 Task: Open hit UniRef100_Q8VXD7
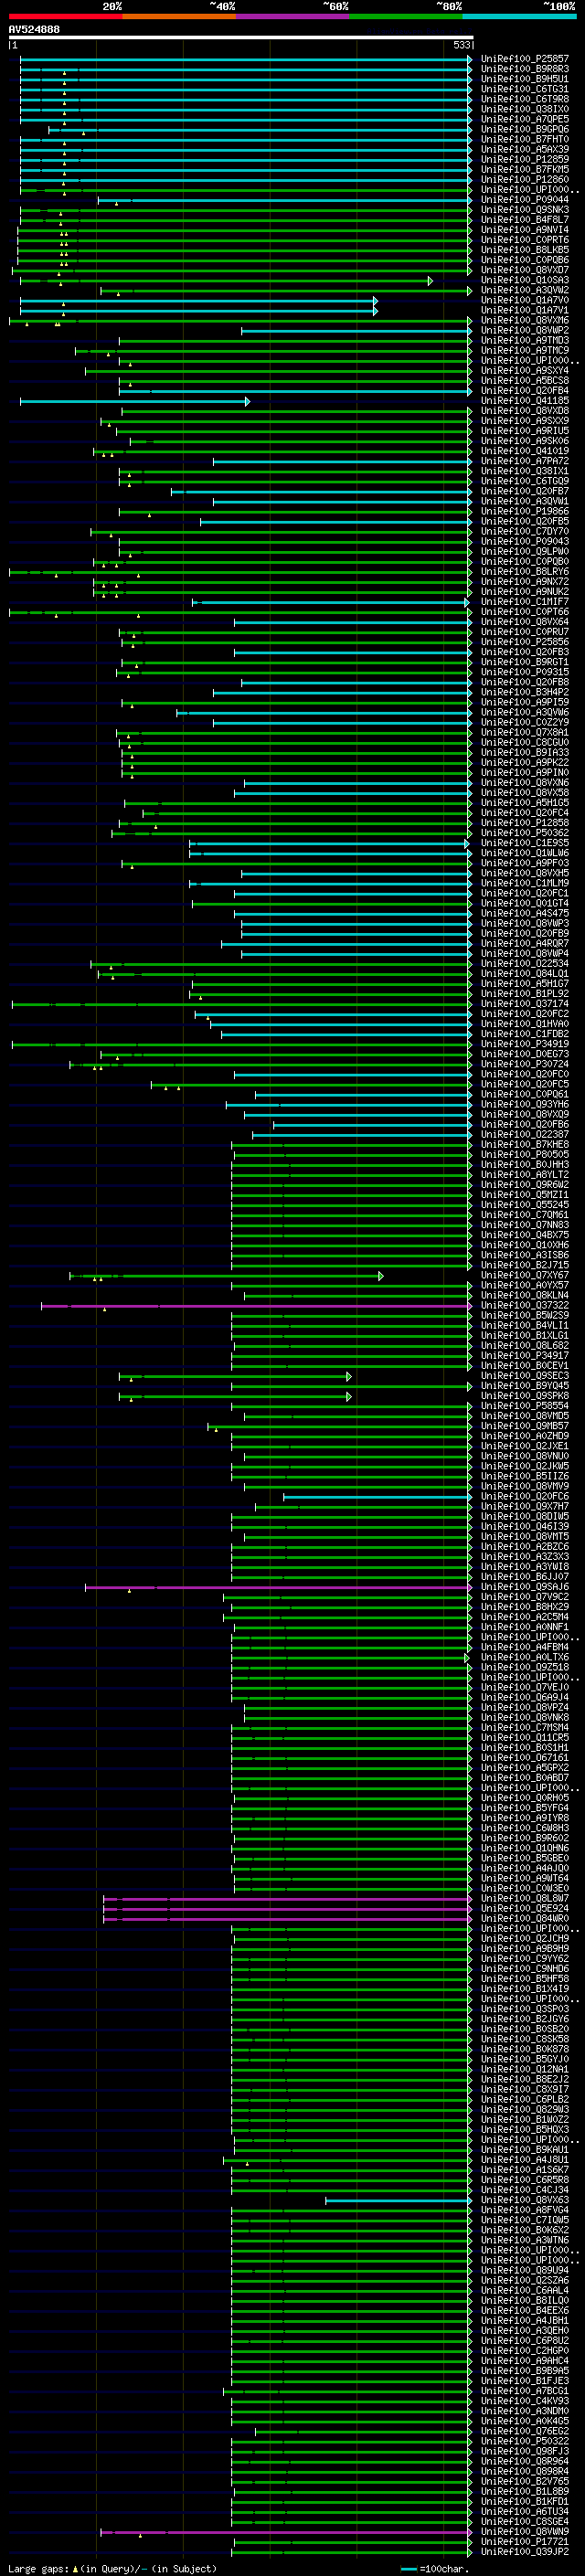pos(525,270)
